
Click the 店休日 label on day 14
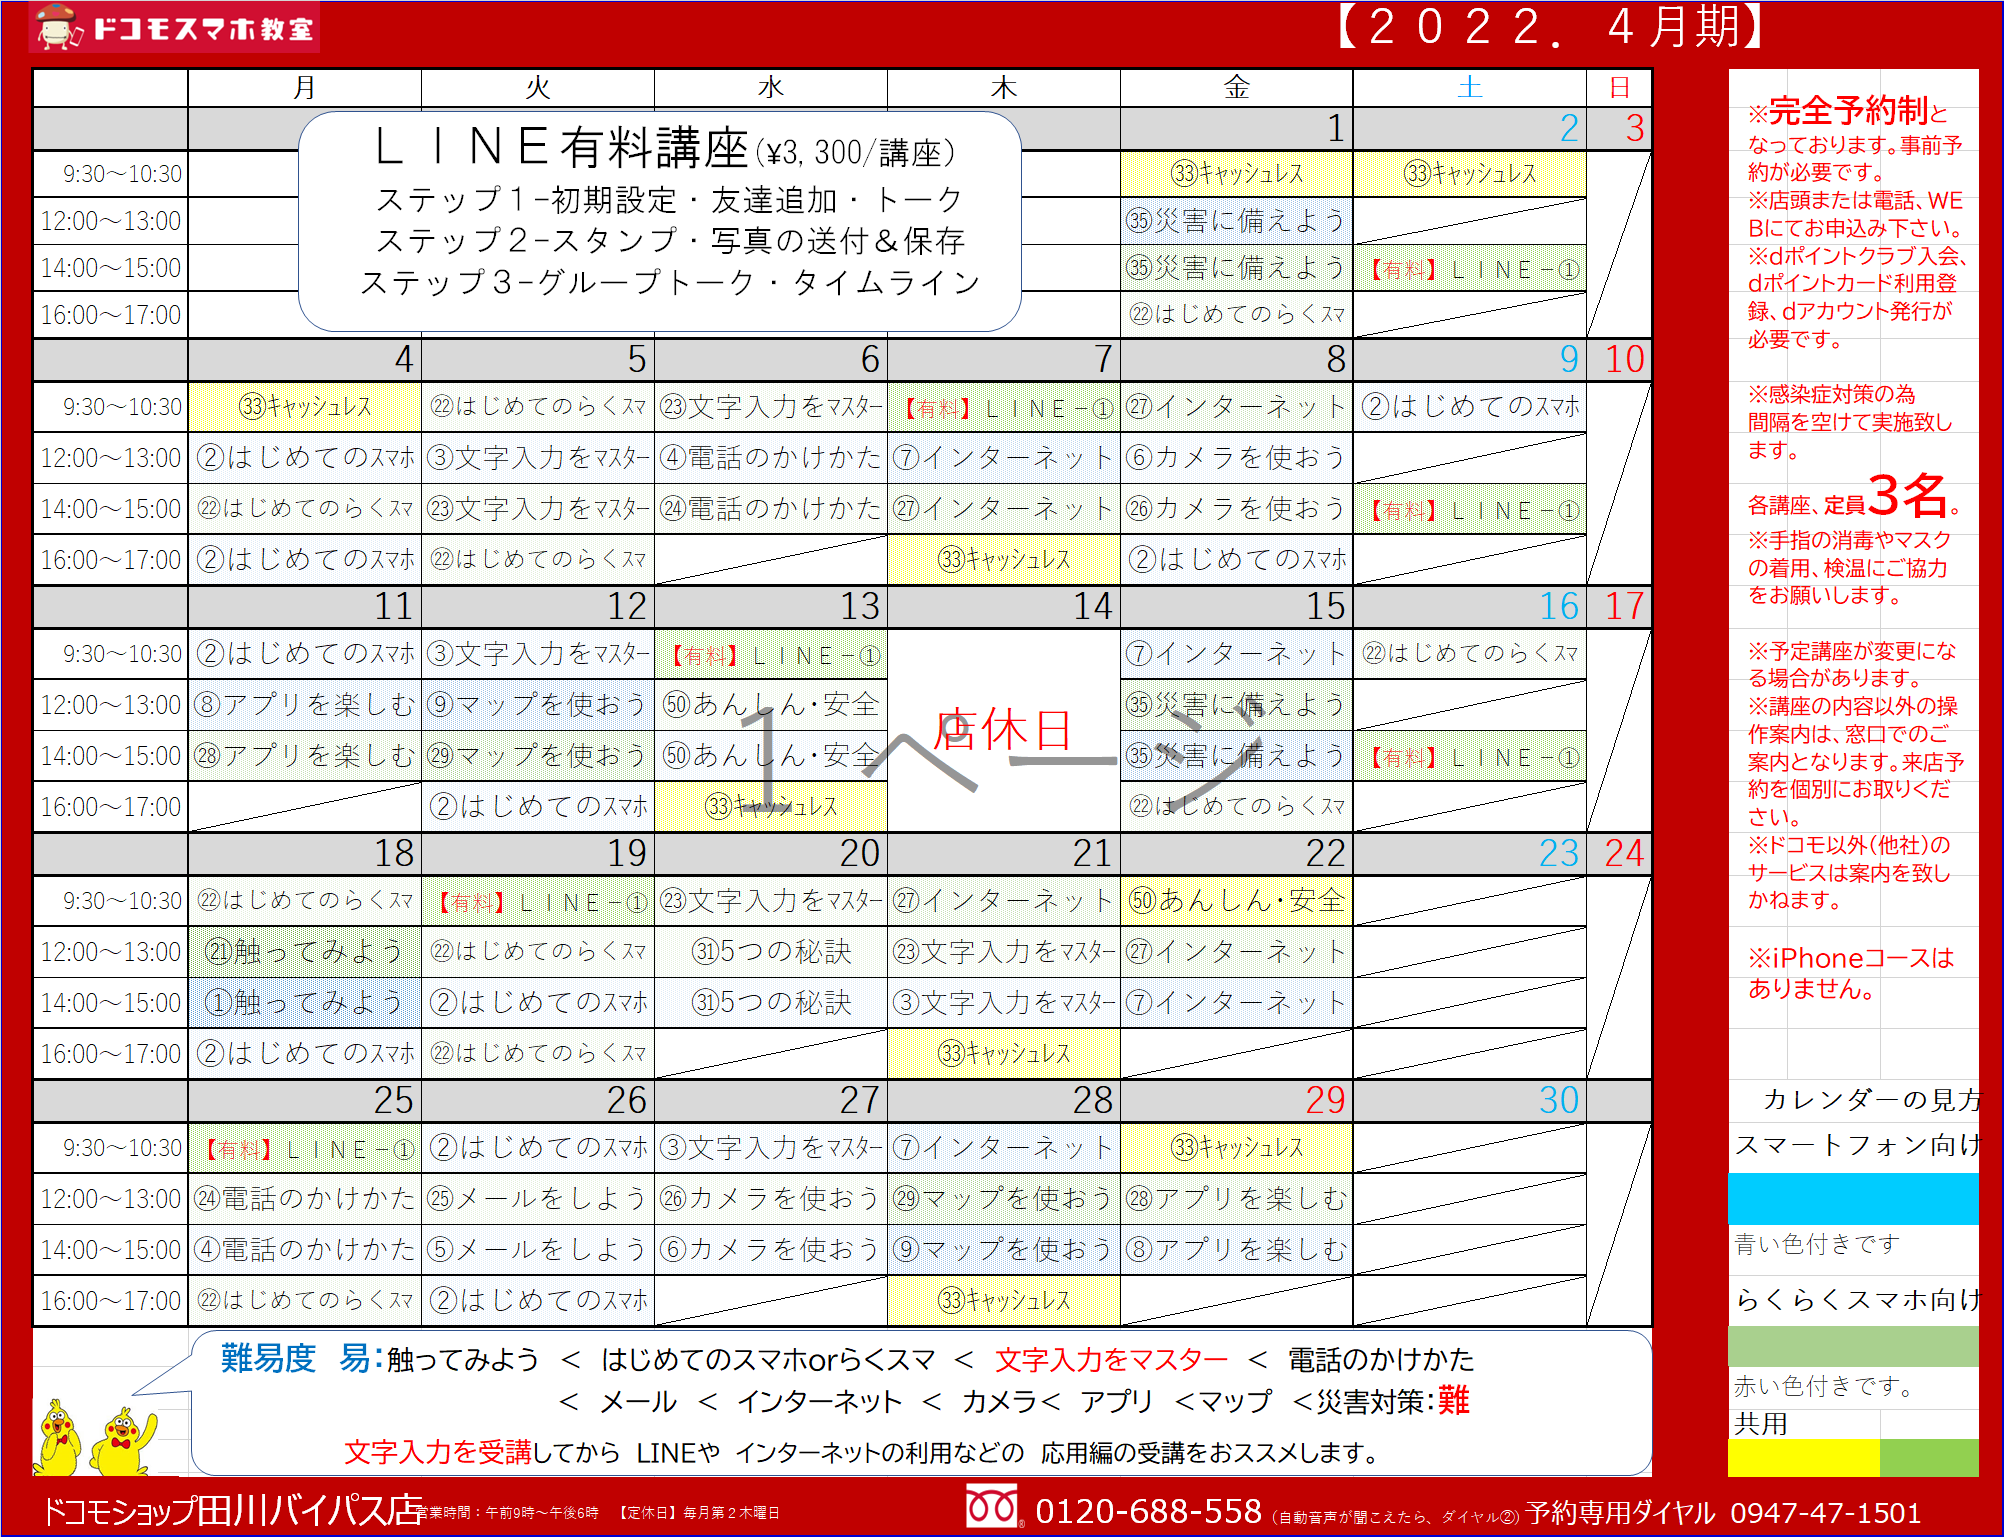[x=1003, y=729]
